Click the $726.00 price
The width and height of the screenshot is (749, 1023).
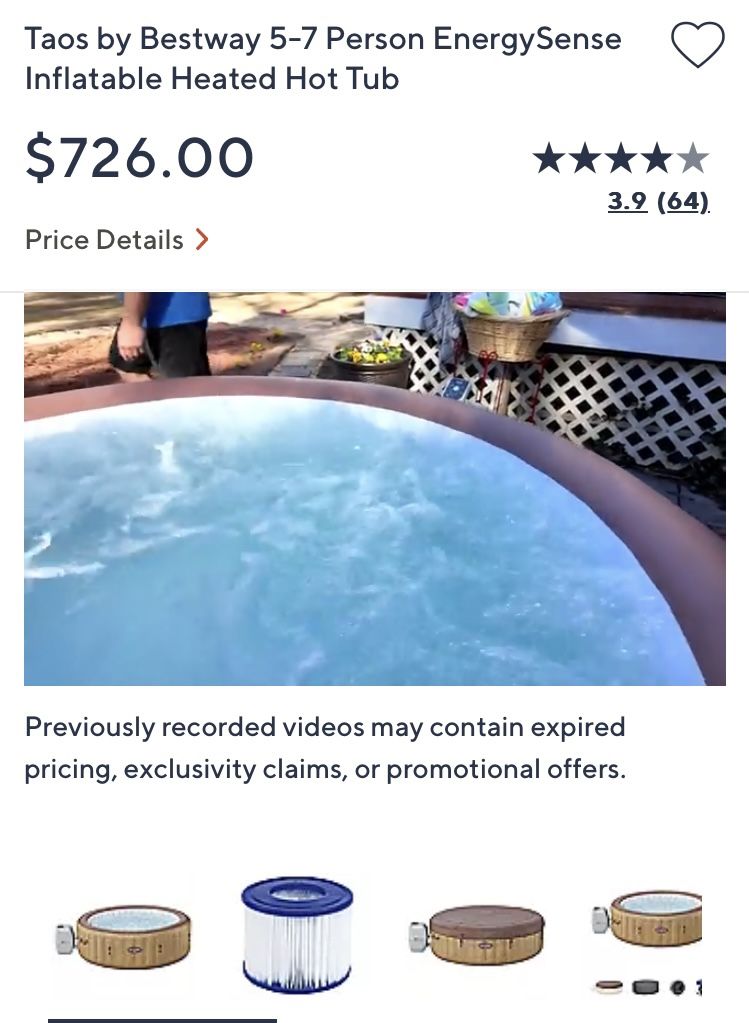(139, 158)
